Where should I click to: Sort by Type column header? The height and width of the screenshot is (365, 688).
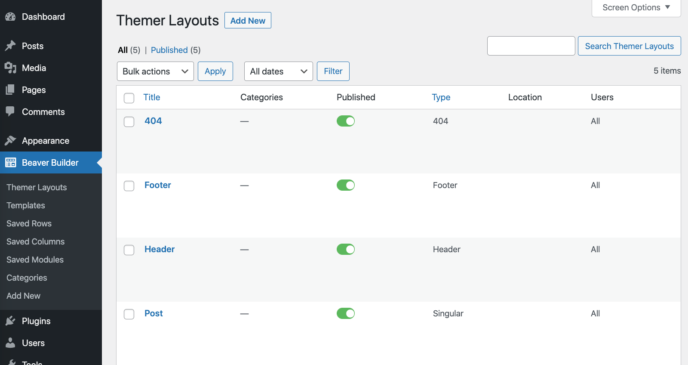click(x=441, y=97)
